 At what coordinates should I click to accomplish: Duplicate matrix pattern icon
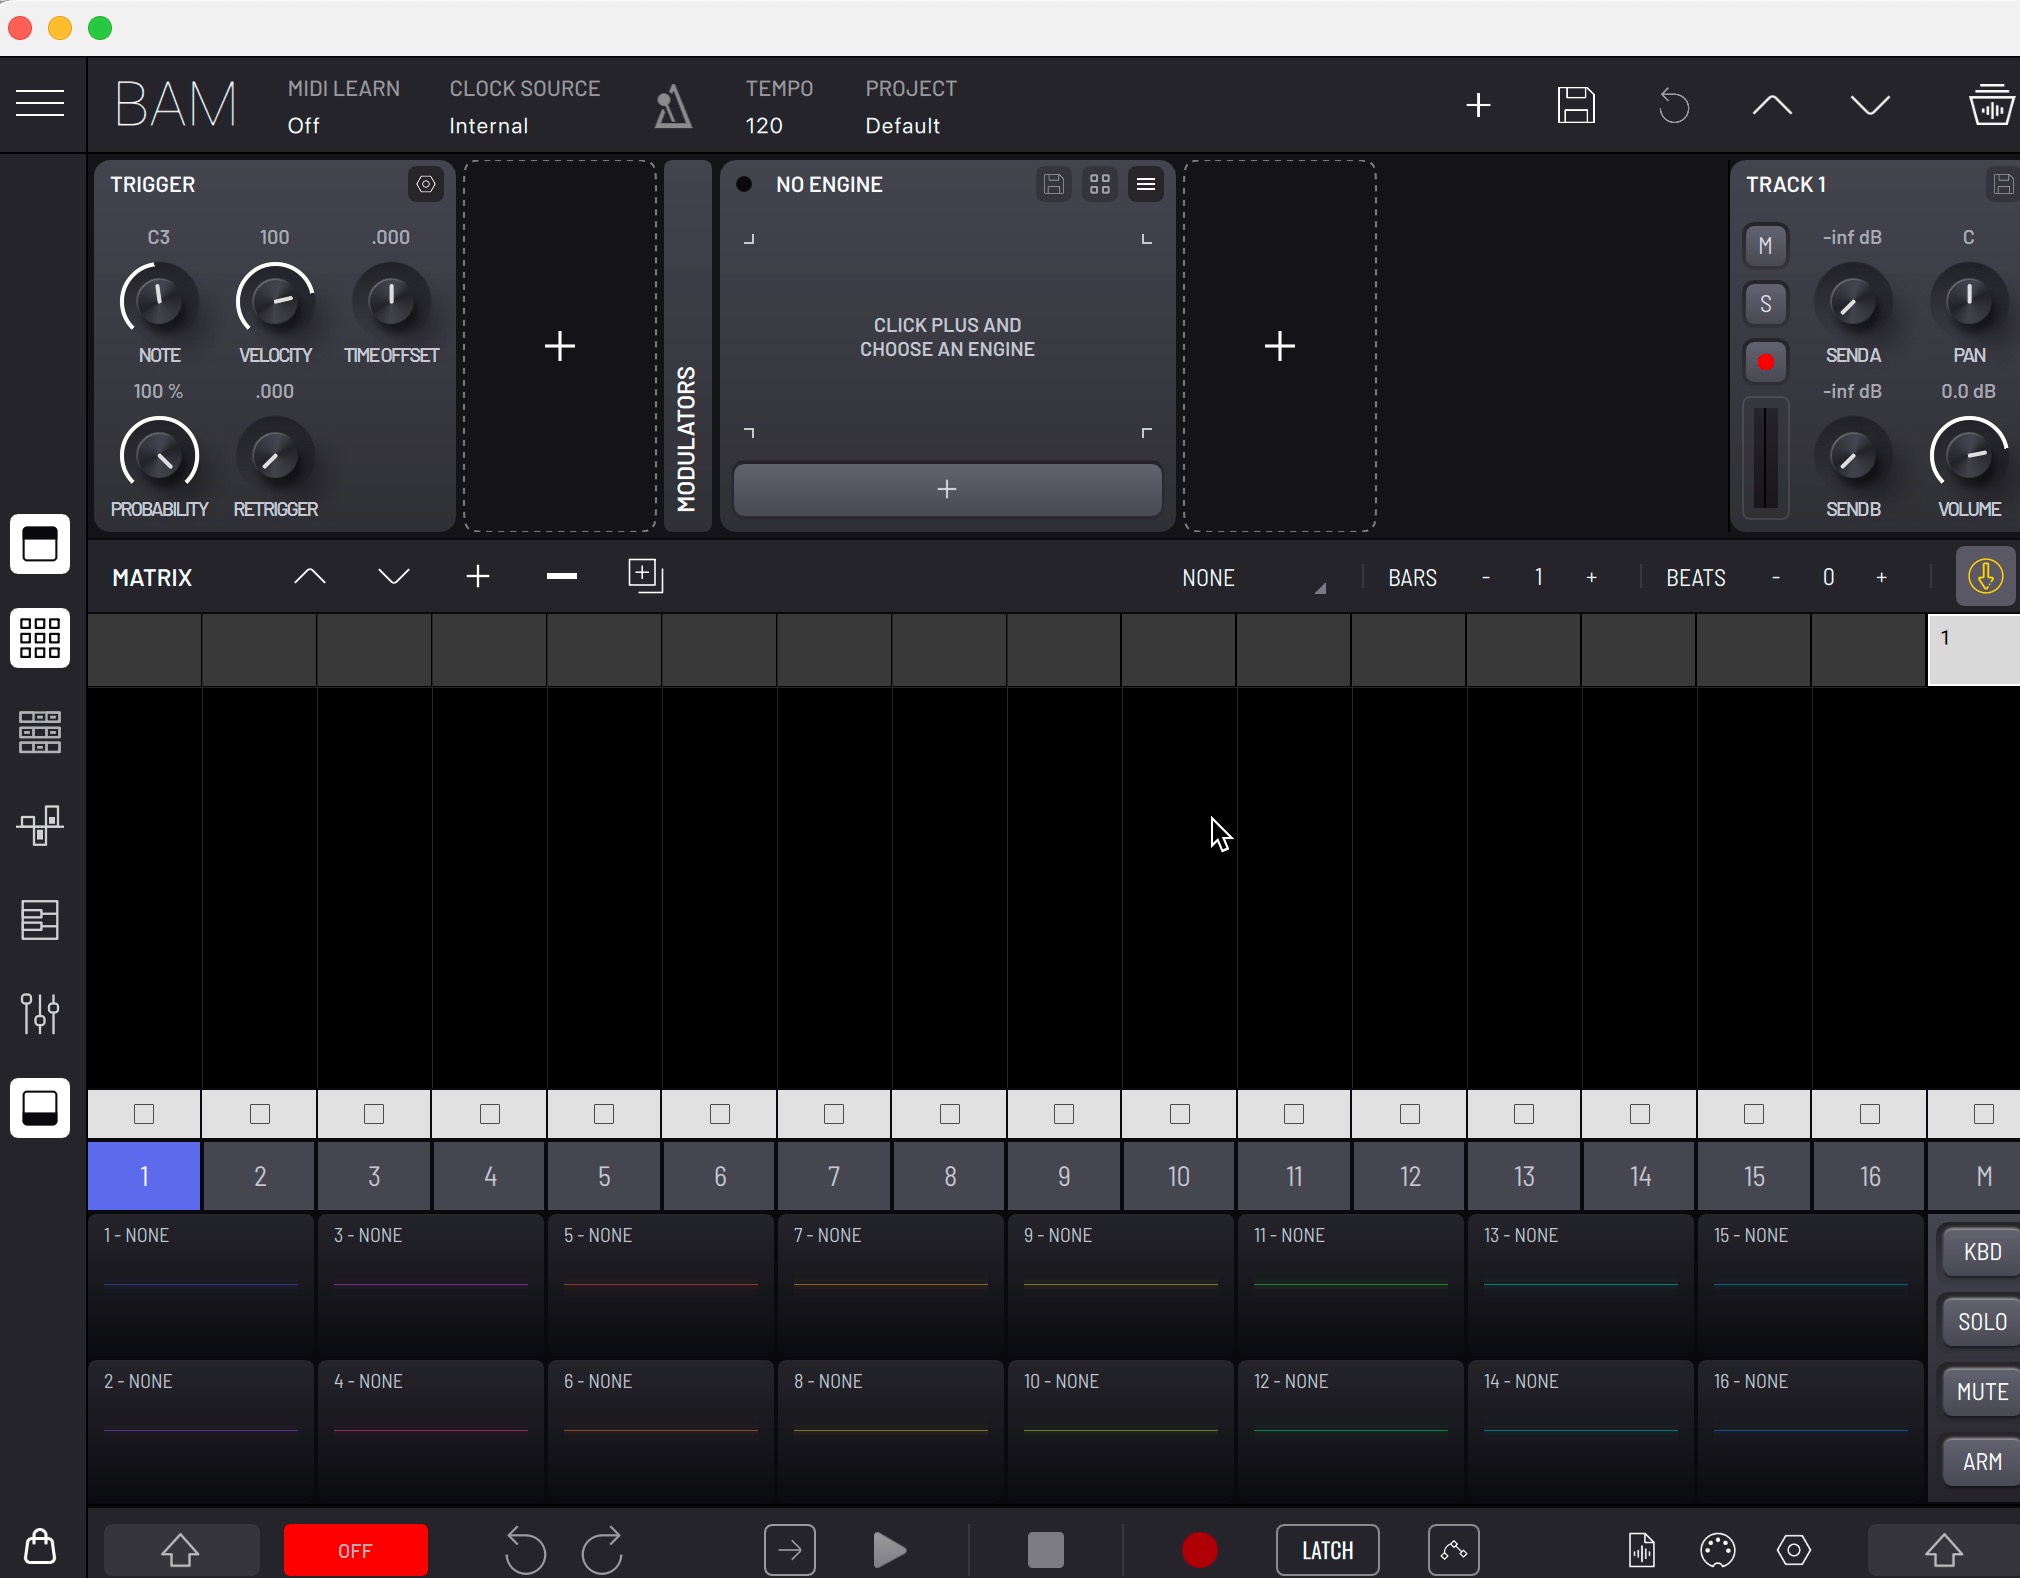point(645,576)
